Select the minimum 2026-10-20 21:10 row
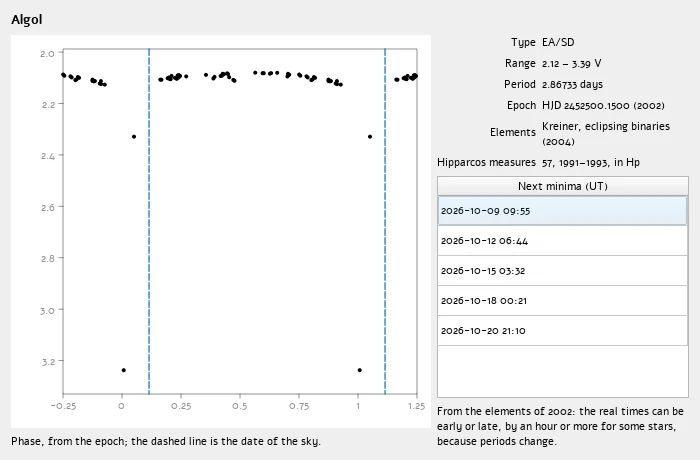The width and height of the screenshot is (700, 460). [562, 330]
